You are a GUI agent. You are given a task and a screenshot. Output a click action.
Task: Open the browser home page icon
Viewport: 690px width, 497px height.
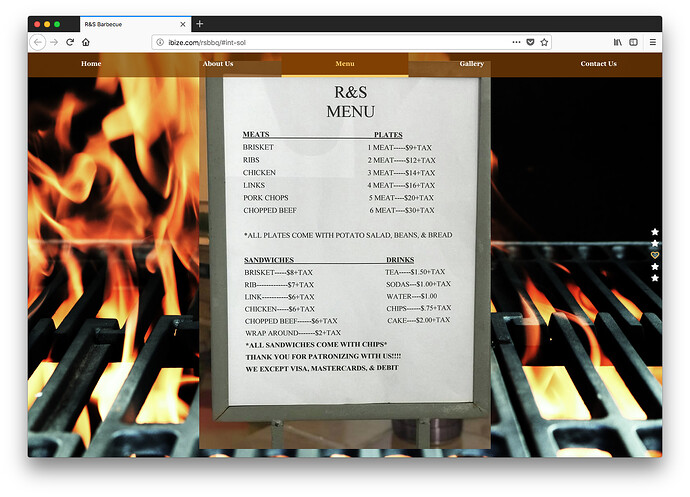86,42
